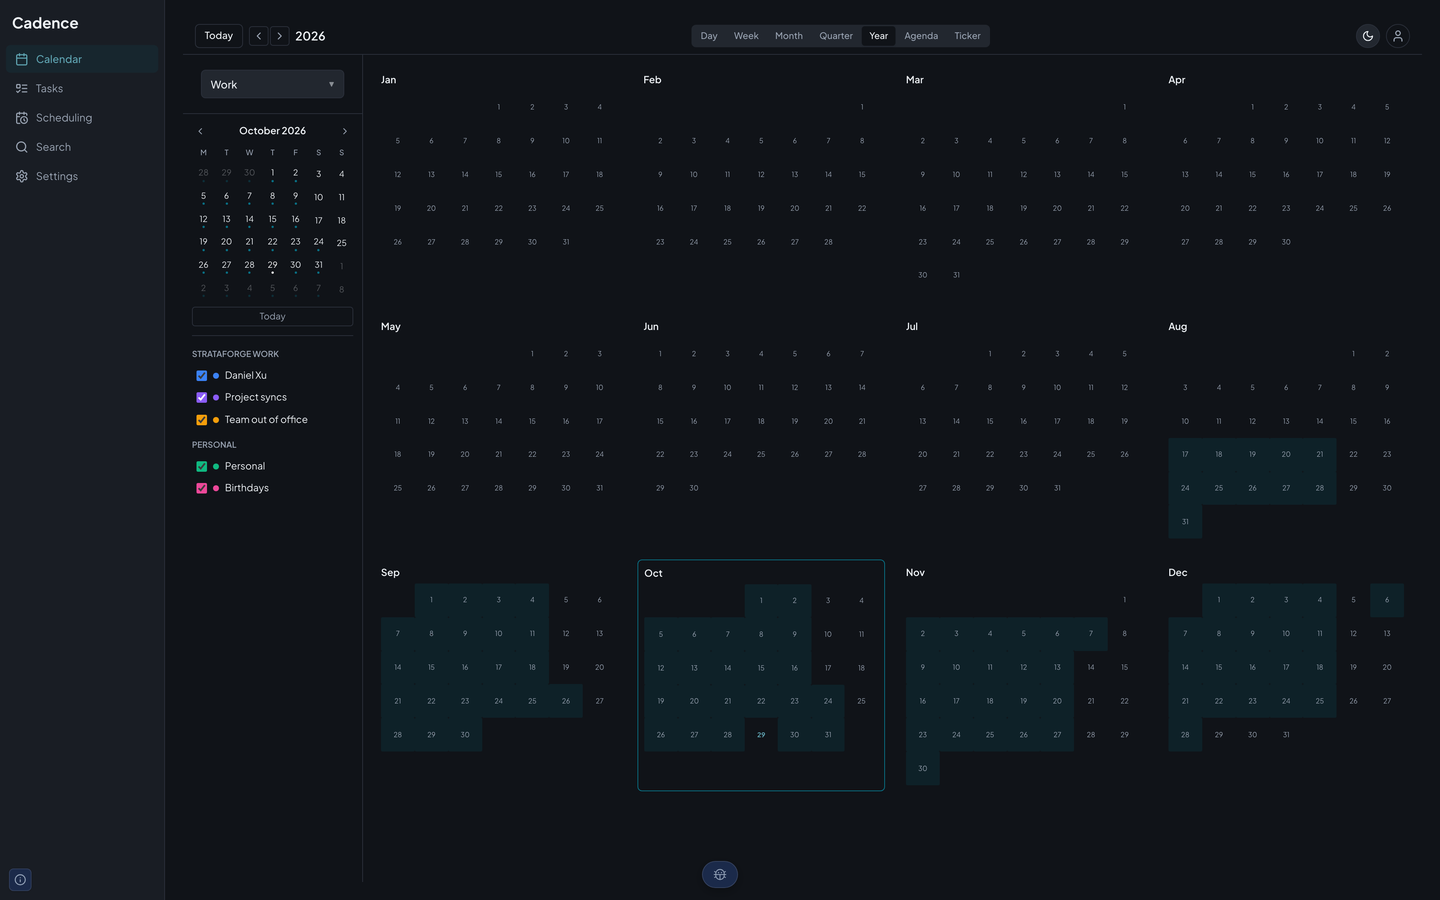Go to previous year with left chevron
This screenshot has width=1440, height=900.
[x=259, y=36]
